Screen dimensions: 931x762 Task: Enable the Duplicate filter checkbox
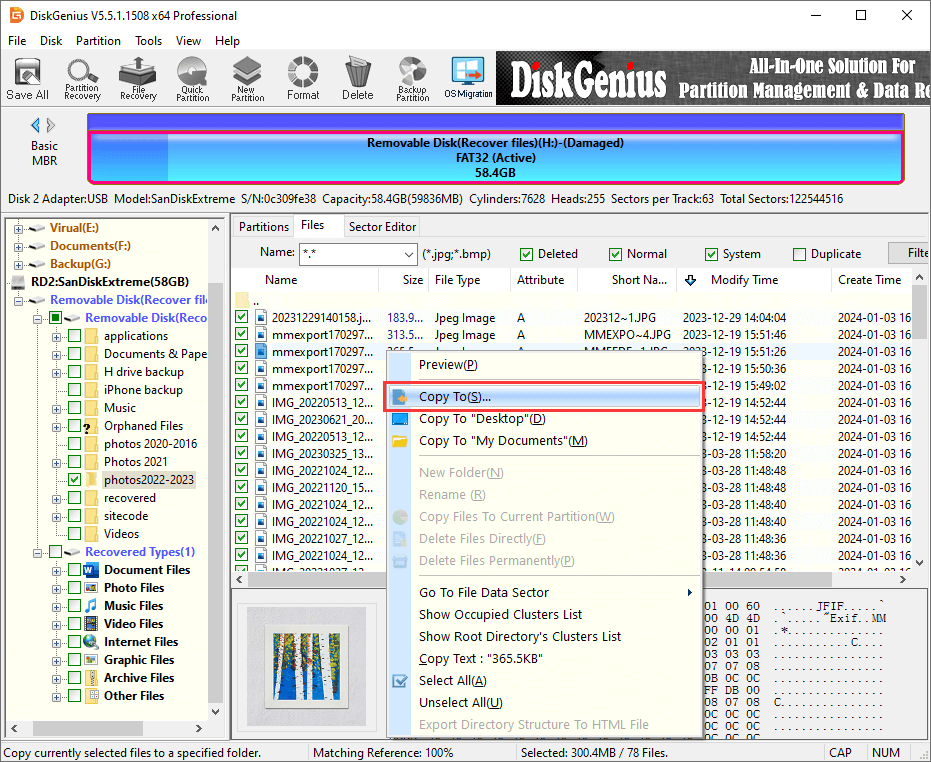[799, 254]
